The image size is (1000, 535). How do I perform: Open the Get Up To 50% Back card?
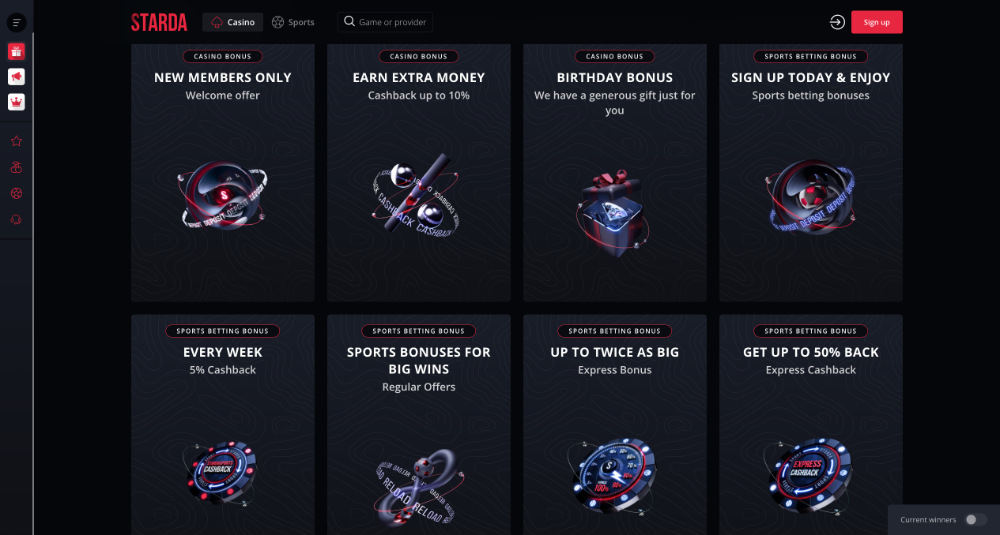click(810, 430)
